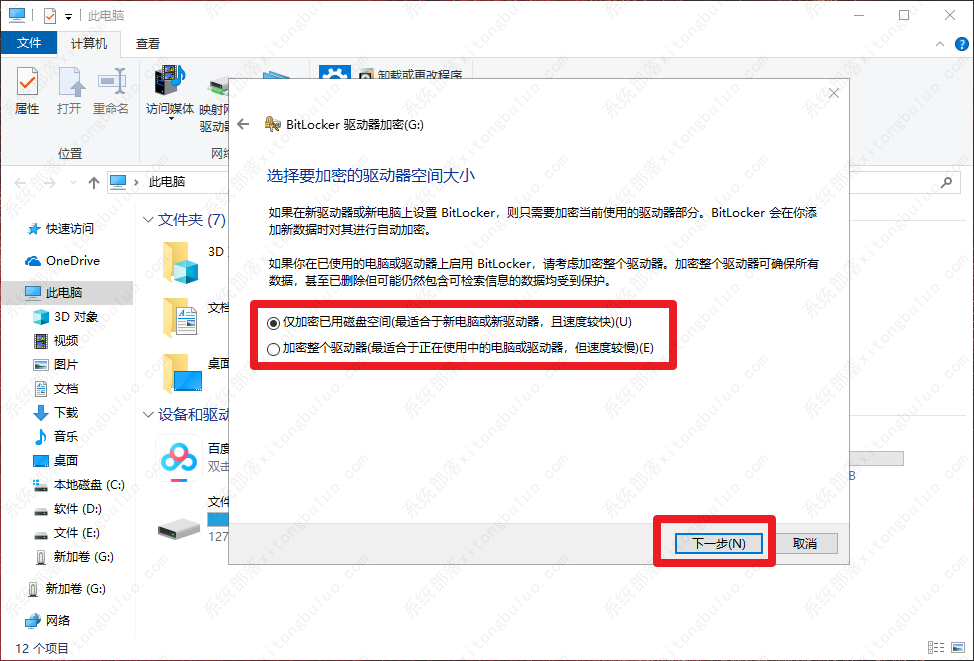Screen dimensions: 974x661
Task: Collapse the 设备和驱动器 section chevron
Action: click(x=148, y=414)
